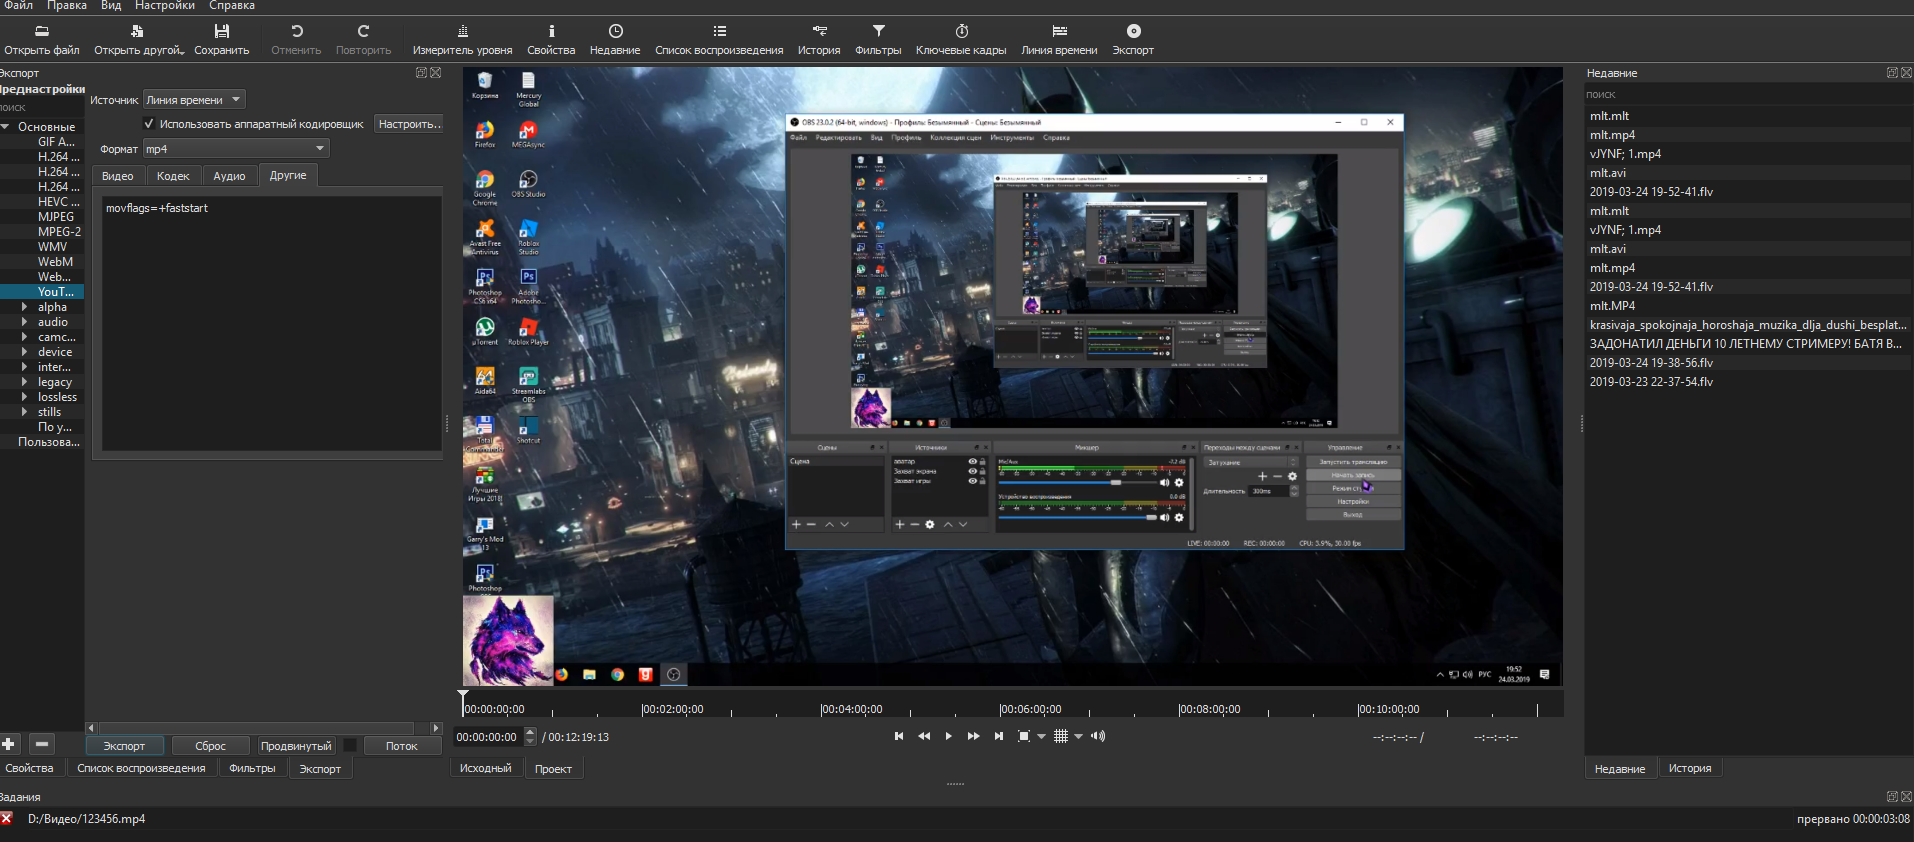Toggle the small box beside Продвинутый button
Image resolution: width=1914 pixels, height=842 pixels.
click(x=350, y=745)
